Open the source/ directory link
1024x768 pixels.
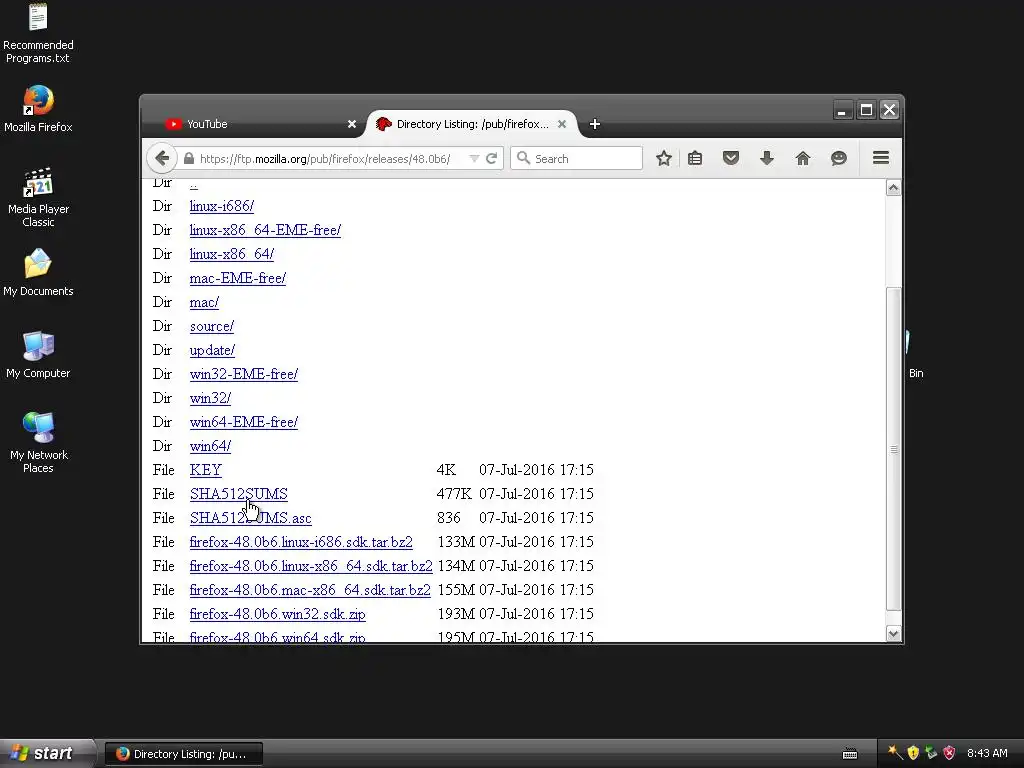pyautogui.click(x=212, y=327)
